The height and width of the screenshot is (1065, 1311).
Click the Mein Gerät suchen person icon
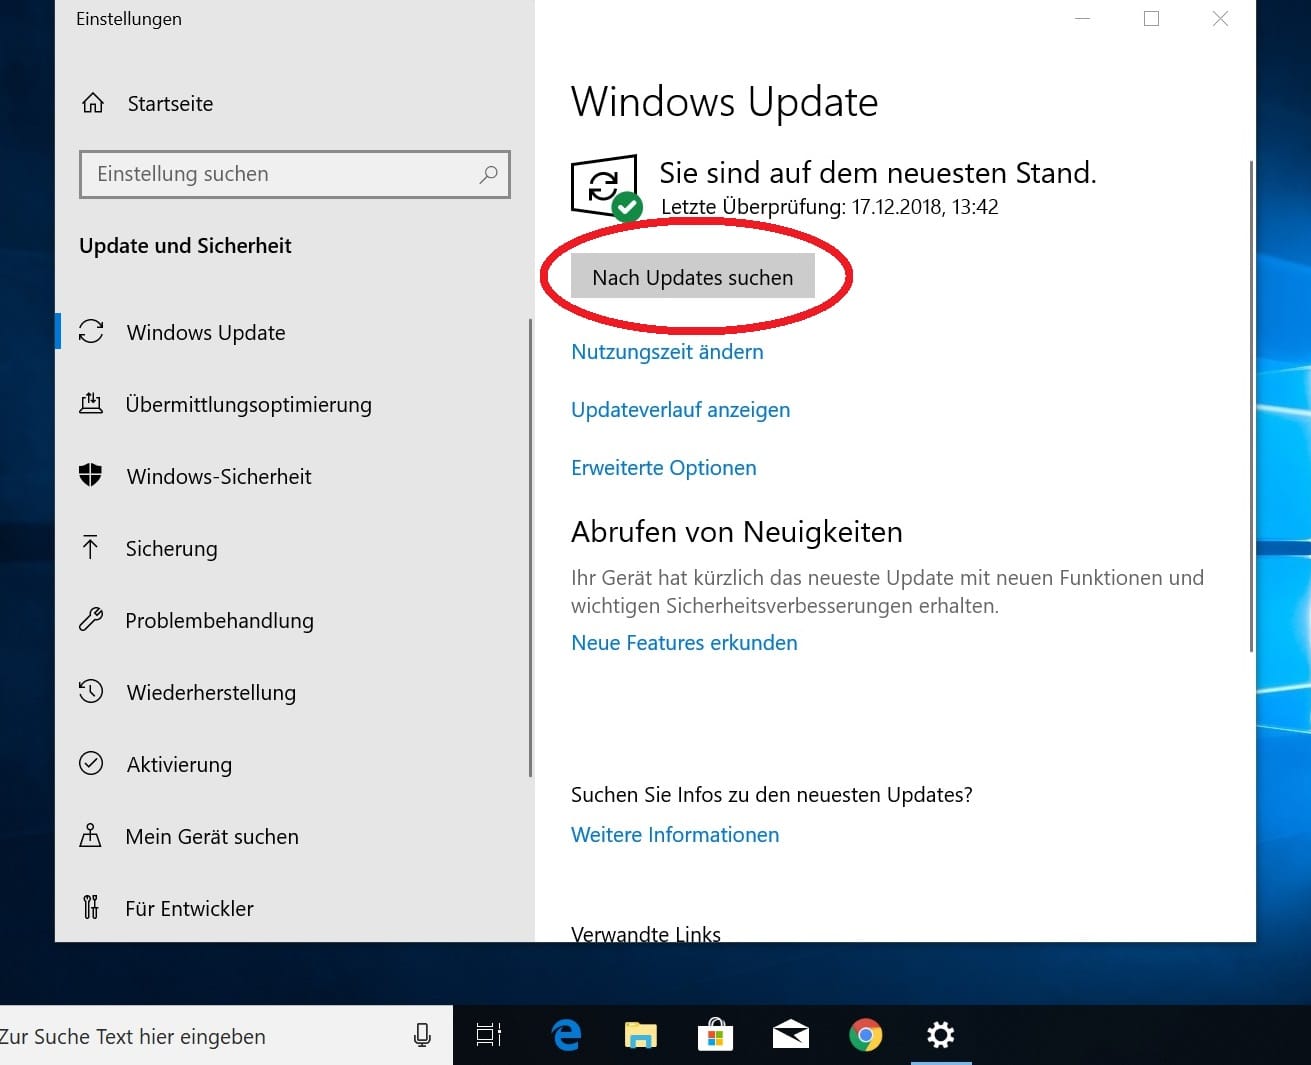tap(91, 836)
